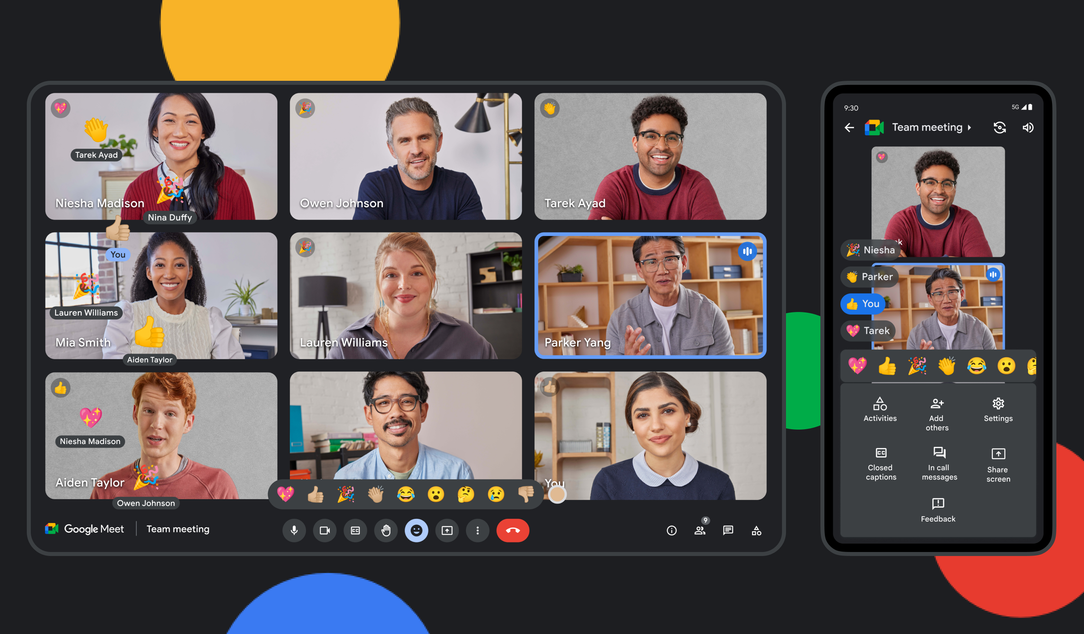
Task: Mute the microphone in the desktop toolbar
Action: click(294, 530)
